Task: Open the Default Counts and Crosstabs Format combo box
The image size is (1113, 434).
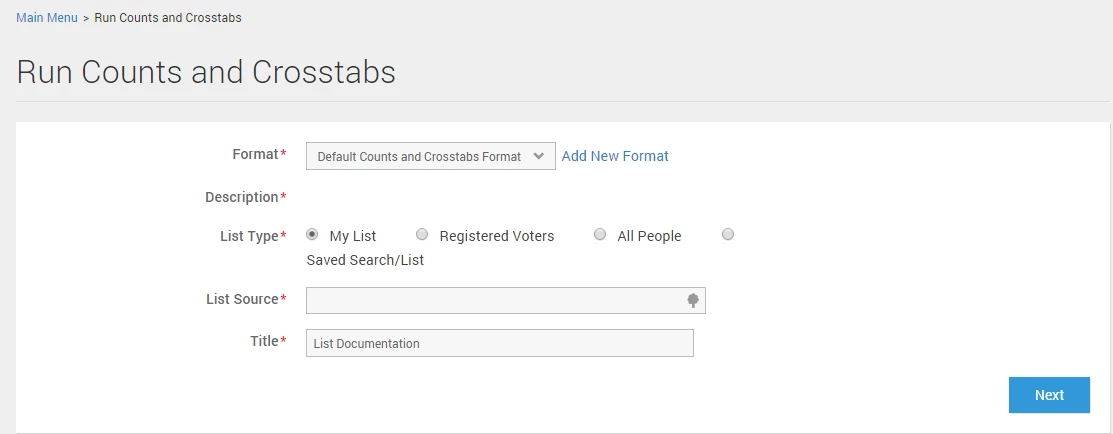Action: (420, 156)
